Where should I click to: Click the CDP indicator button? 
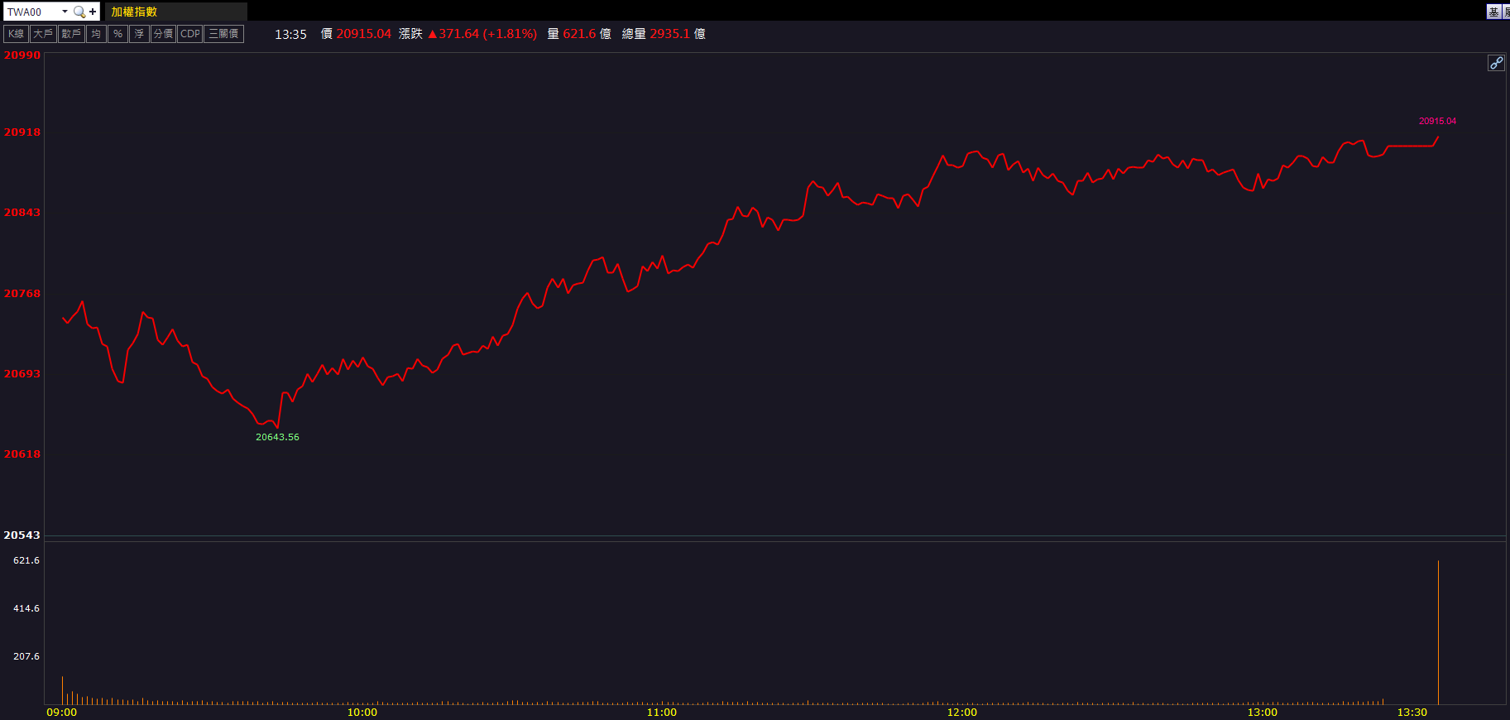pyautogui.click(x=190, y=34)
